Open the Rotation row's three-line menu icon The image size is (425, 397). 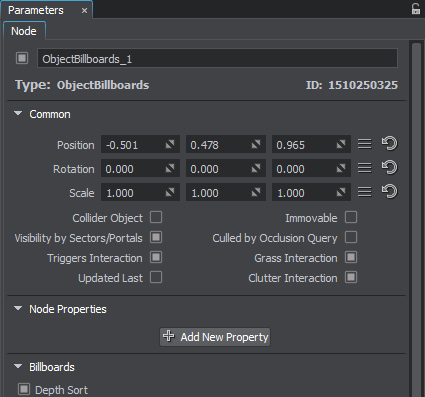365,168
